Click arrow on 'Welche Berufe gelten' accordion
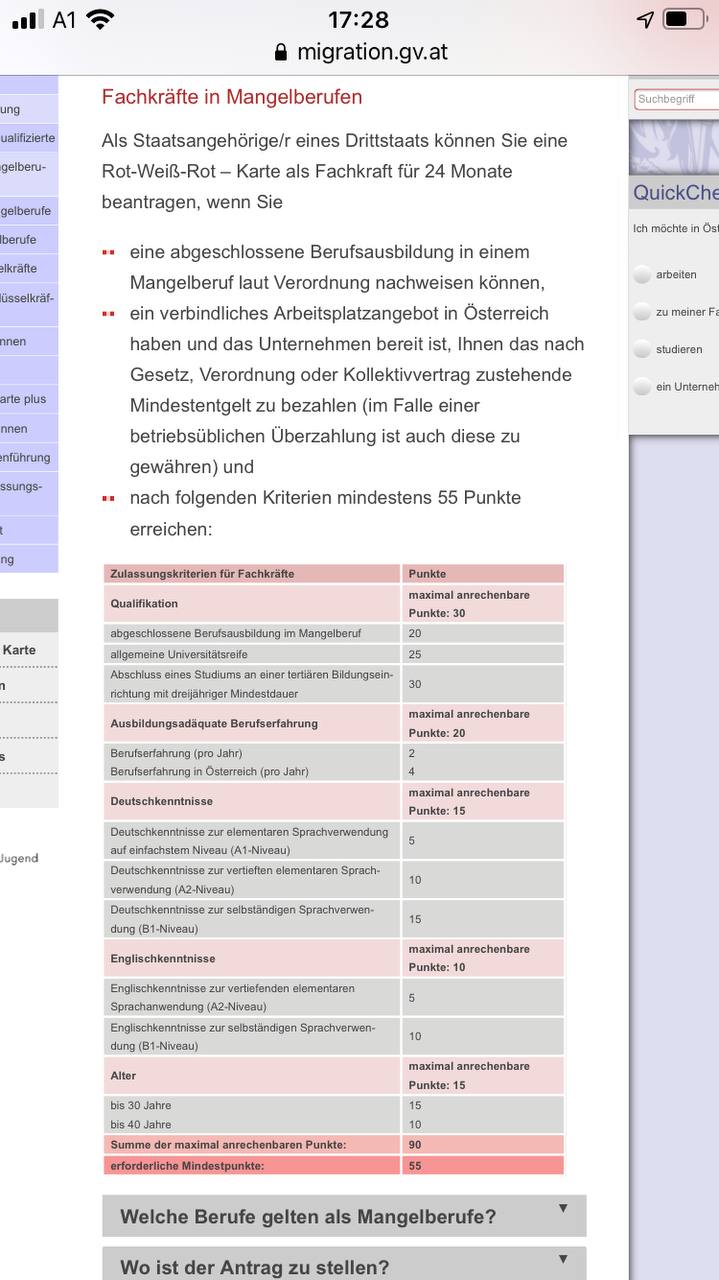The width and height of the screenshot is (719, 1280). pyautogui.click(x=563, y=1209)
